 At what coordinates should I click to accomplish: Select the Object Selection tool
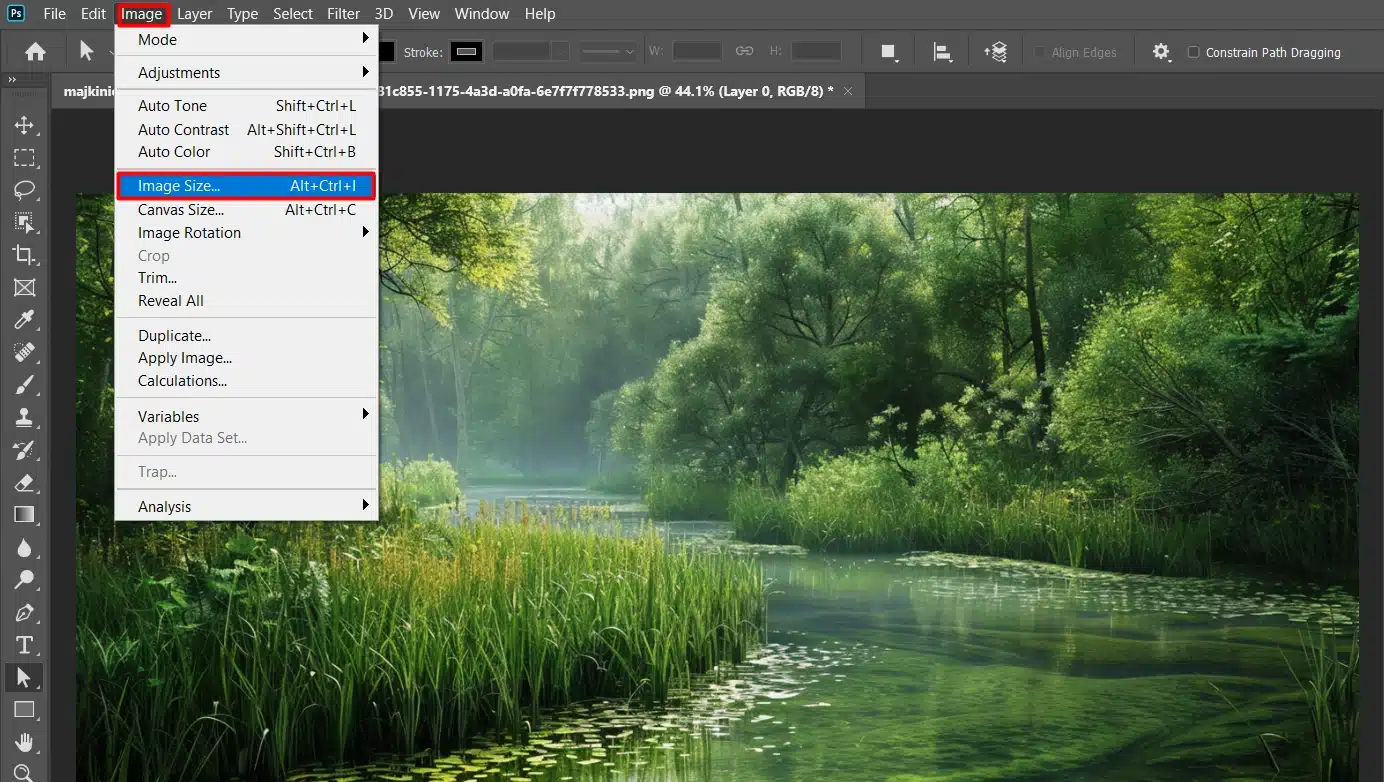[x=24, y=222]
